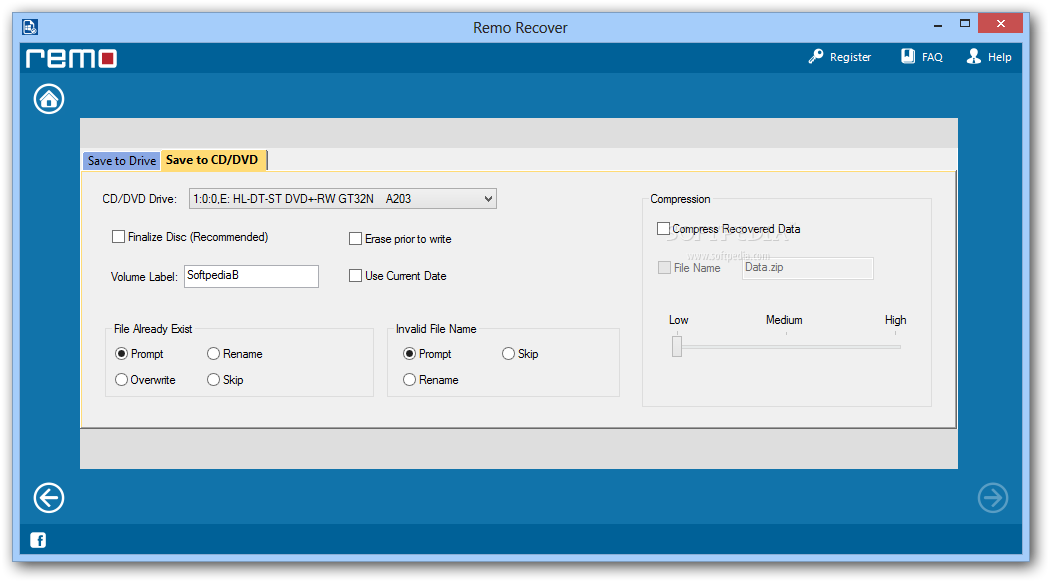Enable Use Current Date checkbox
The image size is (1050, 582).
356,275
